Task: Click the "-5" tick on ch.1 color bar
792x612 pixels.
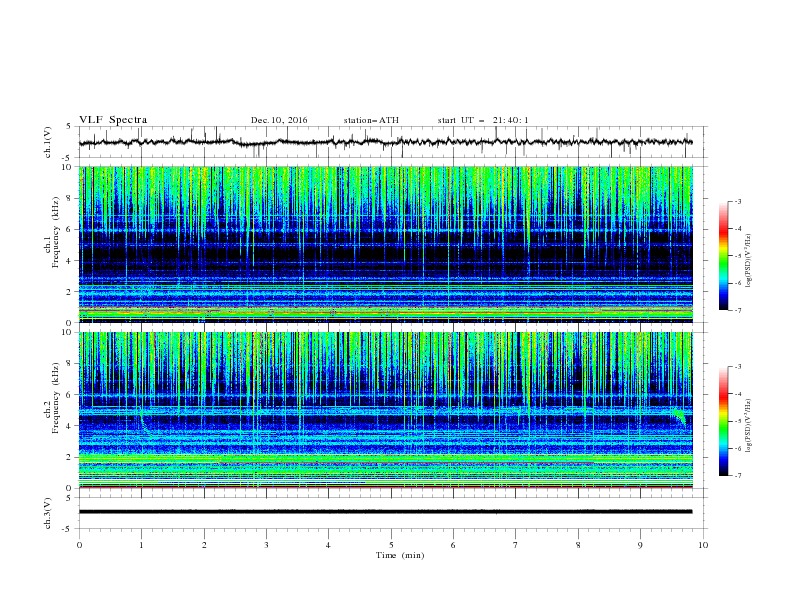Action: tap(737, 256)
